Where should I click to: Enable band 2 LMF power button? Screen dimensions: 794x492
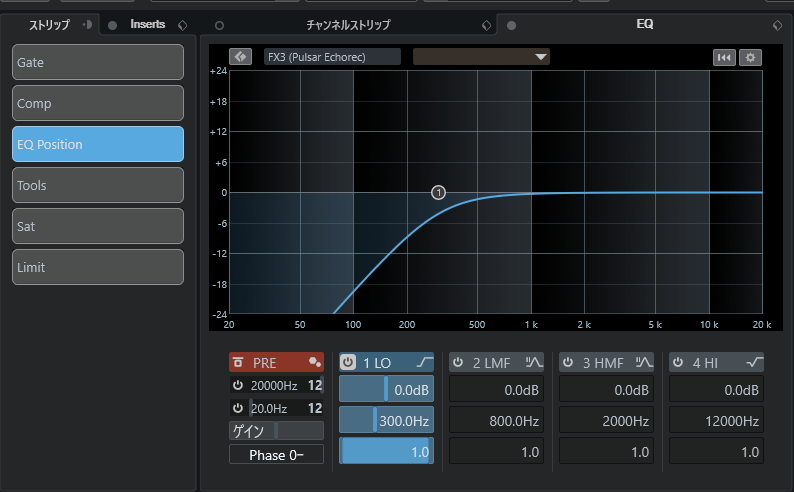458,362
